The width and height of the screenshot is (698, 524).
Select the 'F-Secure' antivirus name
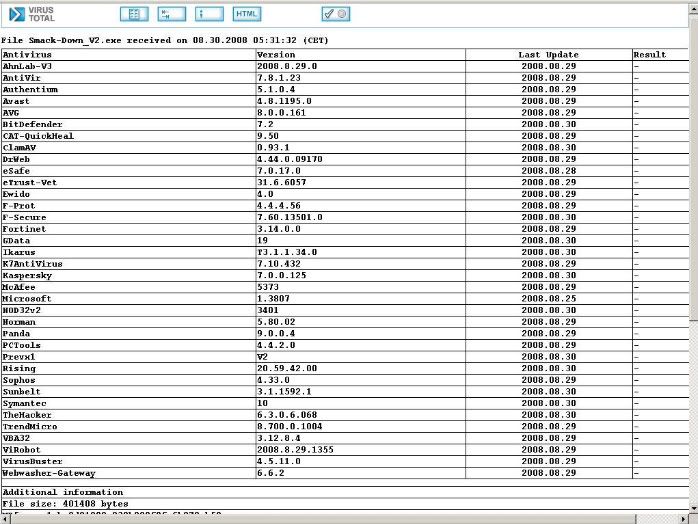point(24,217)
